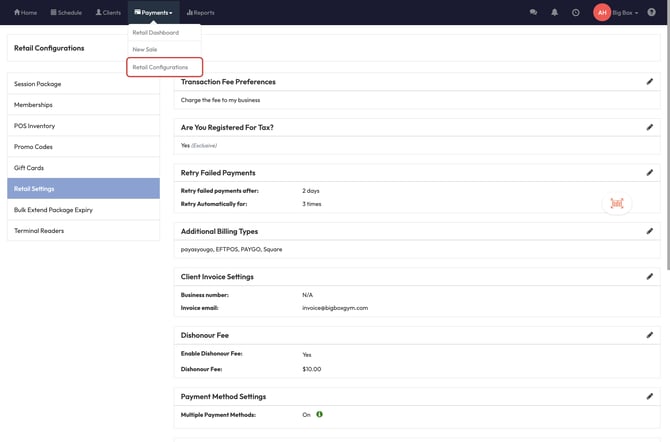Collapse the Payments dropdown menu

click(x=153, y=13)
